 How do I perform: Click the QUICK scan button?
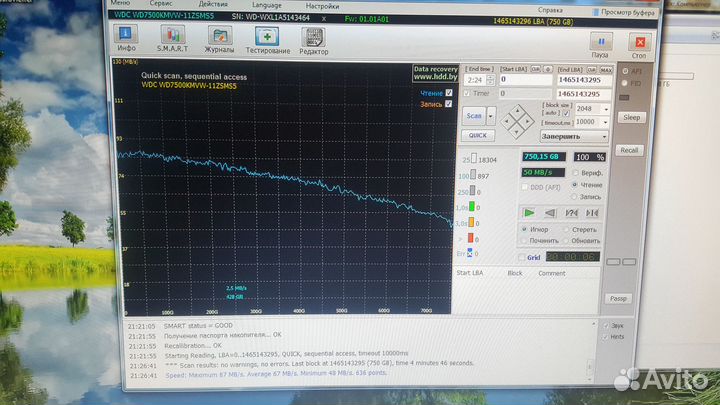point(477,135)
